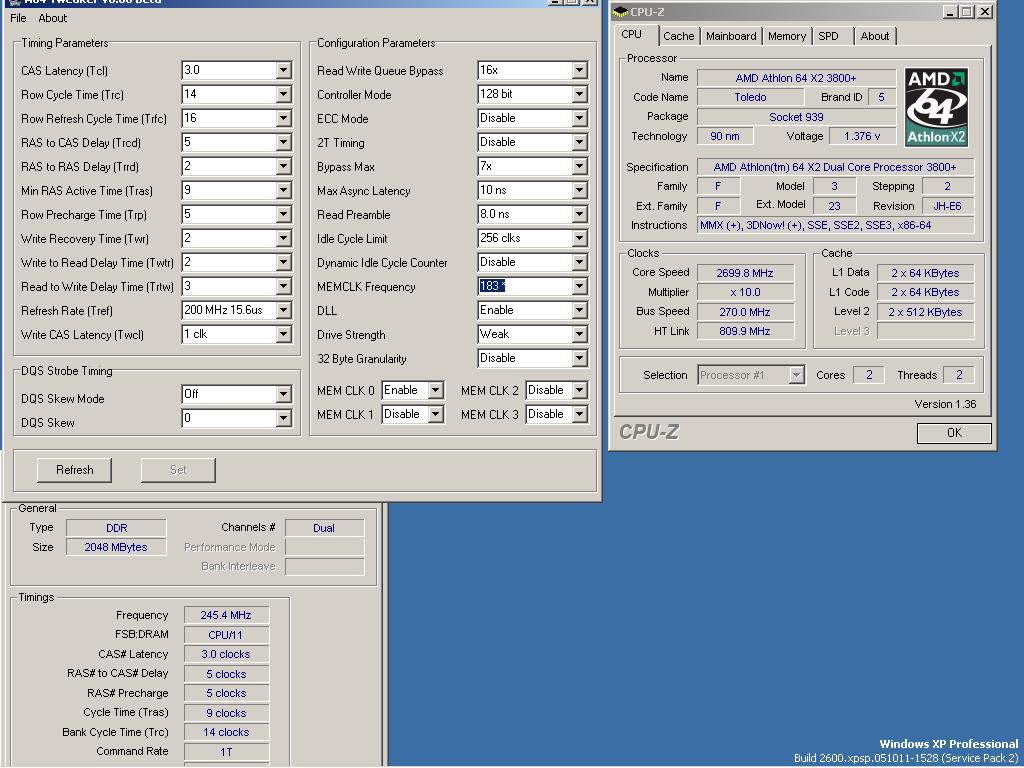Open RAS to RAS Delay (Trrd) dropdown
Viewport: 1024px width, 768px height.
[x=283, y=167]
